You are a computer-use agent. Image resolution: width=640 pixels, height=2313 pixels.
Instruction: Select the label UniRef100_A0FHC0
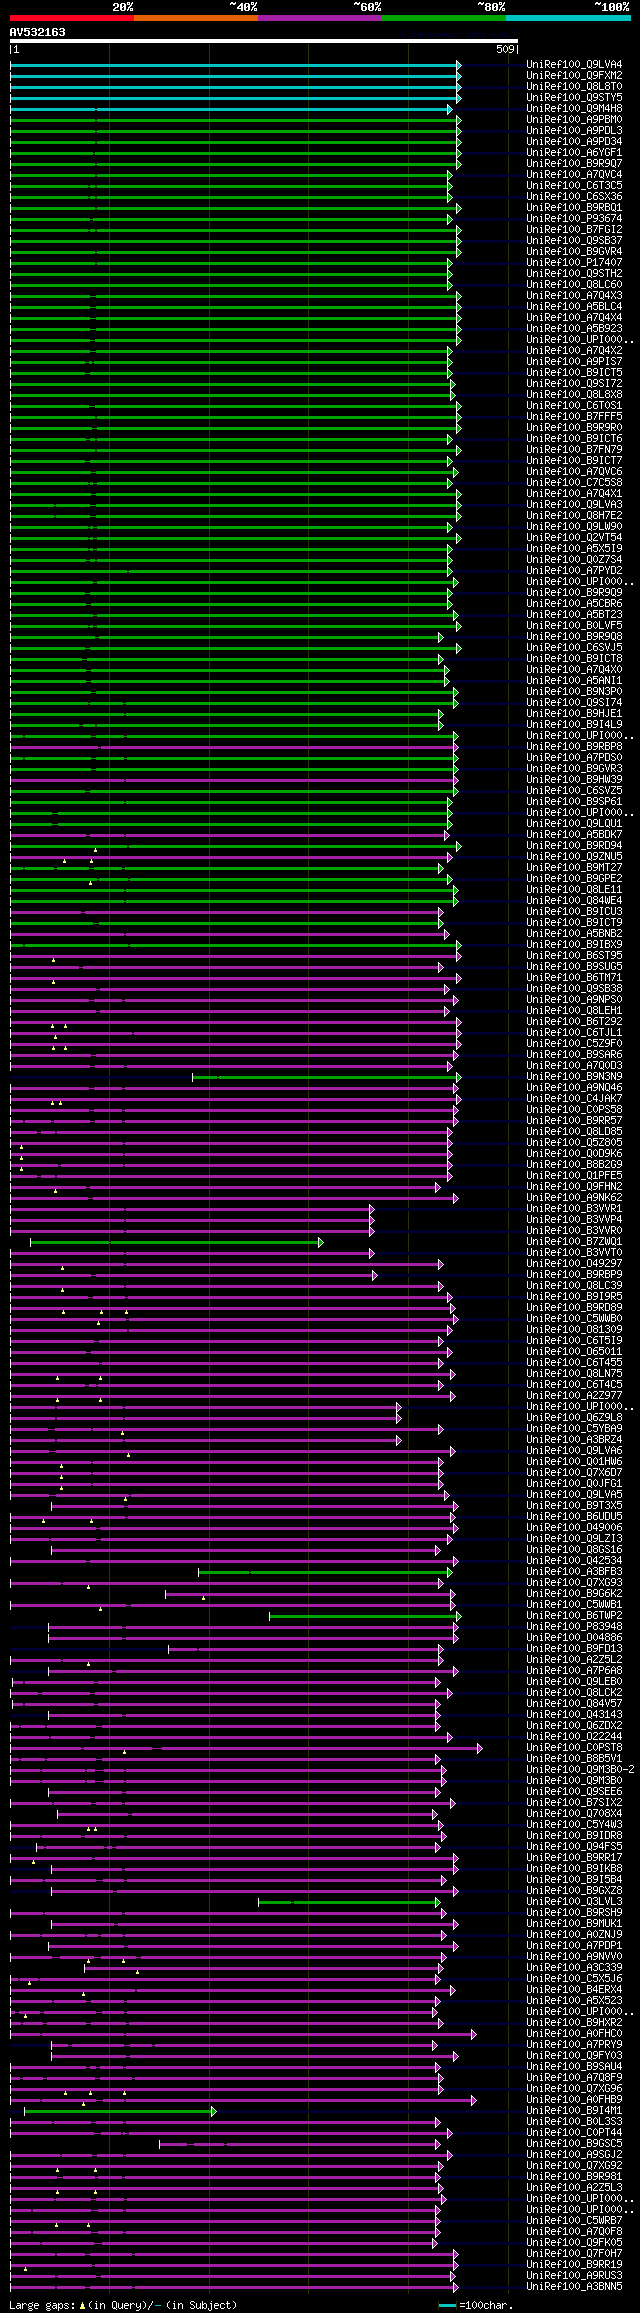(574, 2034)
